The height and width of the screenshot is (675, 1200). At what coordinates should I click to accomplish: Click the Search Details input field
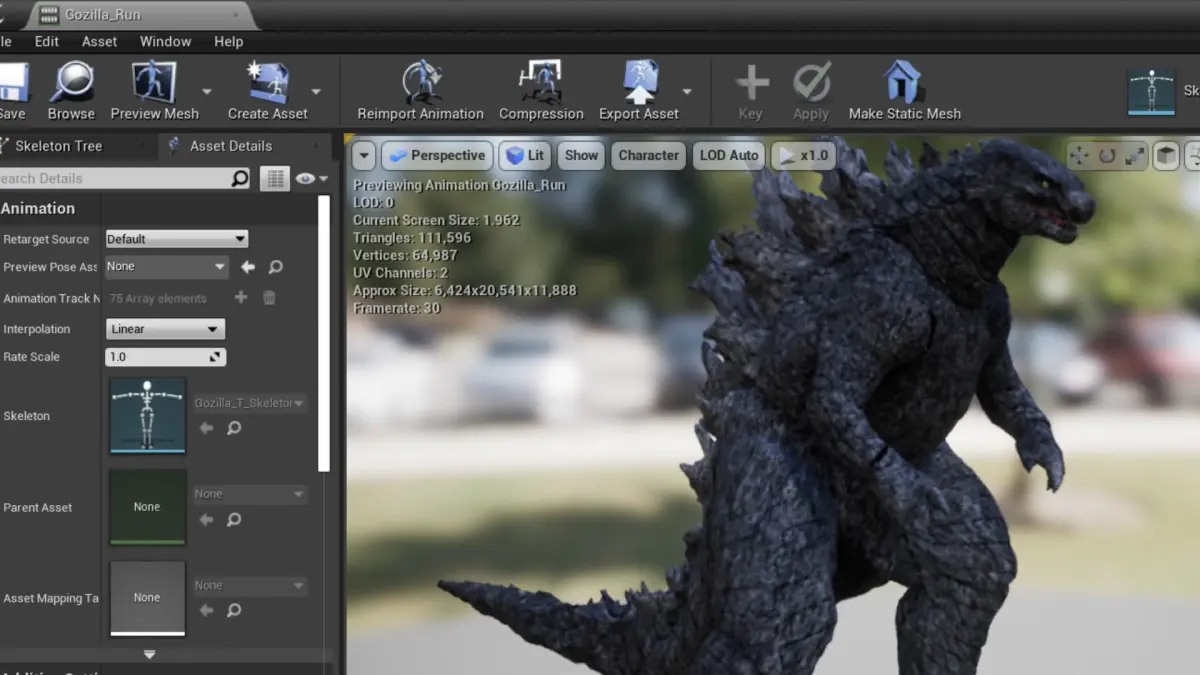click(115, 178)
